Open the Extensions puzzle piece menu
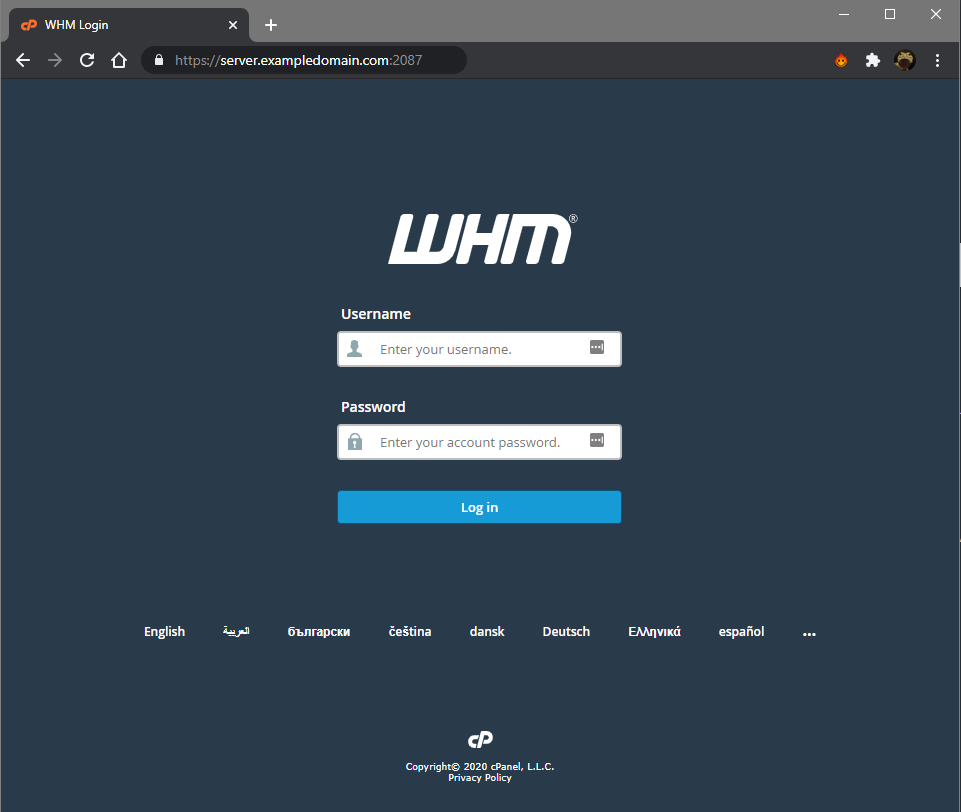Image resolution: width=961 pixels, height=812 pixels. tap(873, 60)
